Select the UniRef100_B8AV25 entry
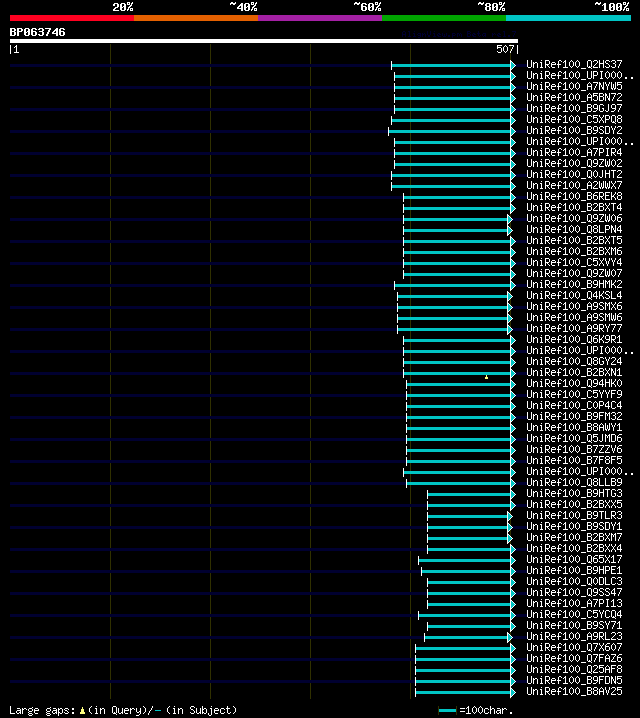This screenshot has width=640, height=718. click(x=574, y=691)
